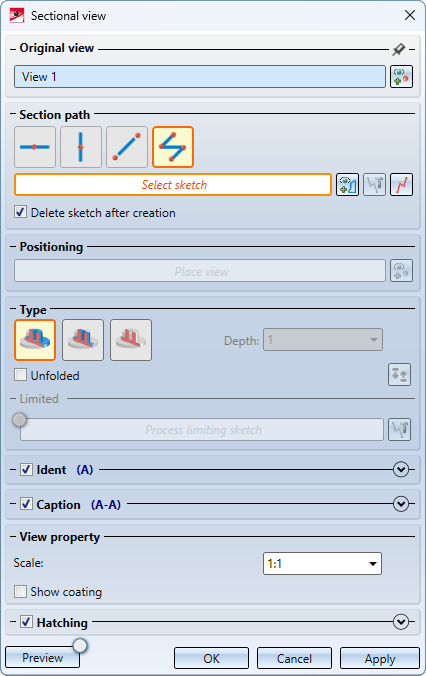Expand the Caption section chevron

click(401, 504)
